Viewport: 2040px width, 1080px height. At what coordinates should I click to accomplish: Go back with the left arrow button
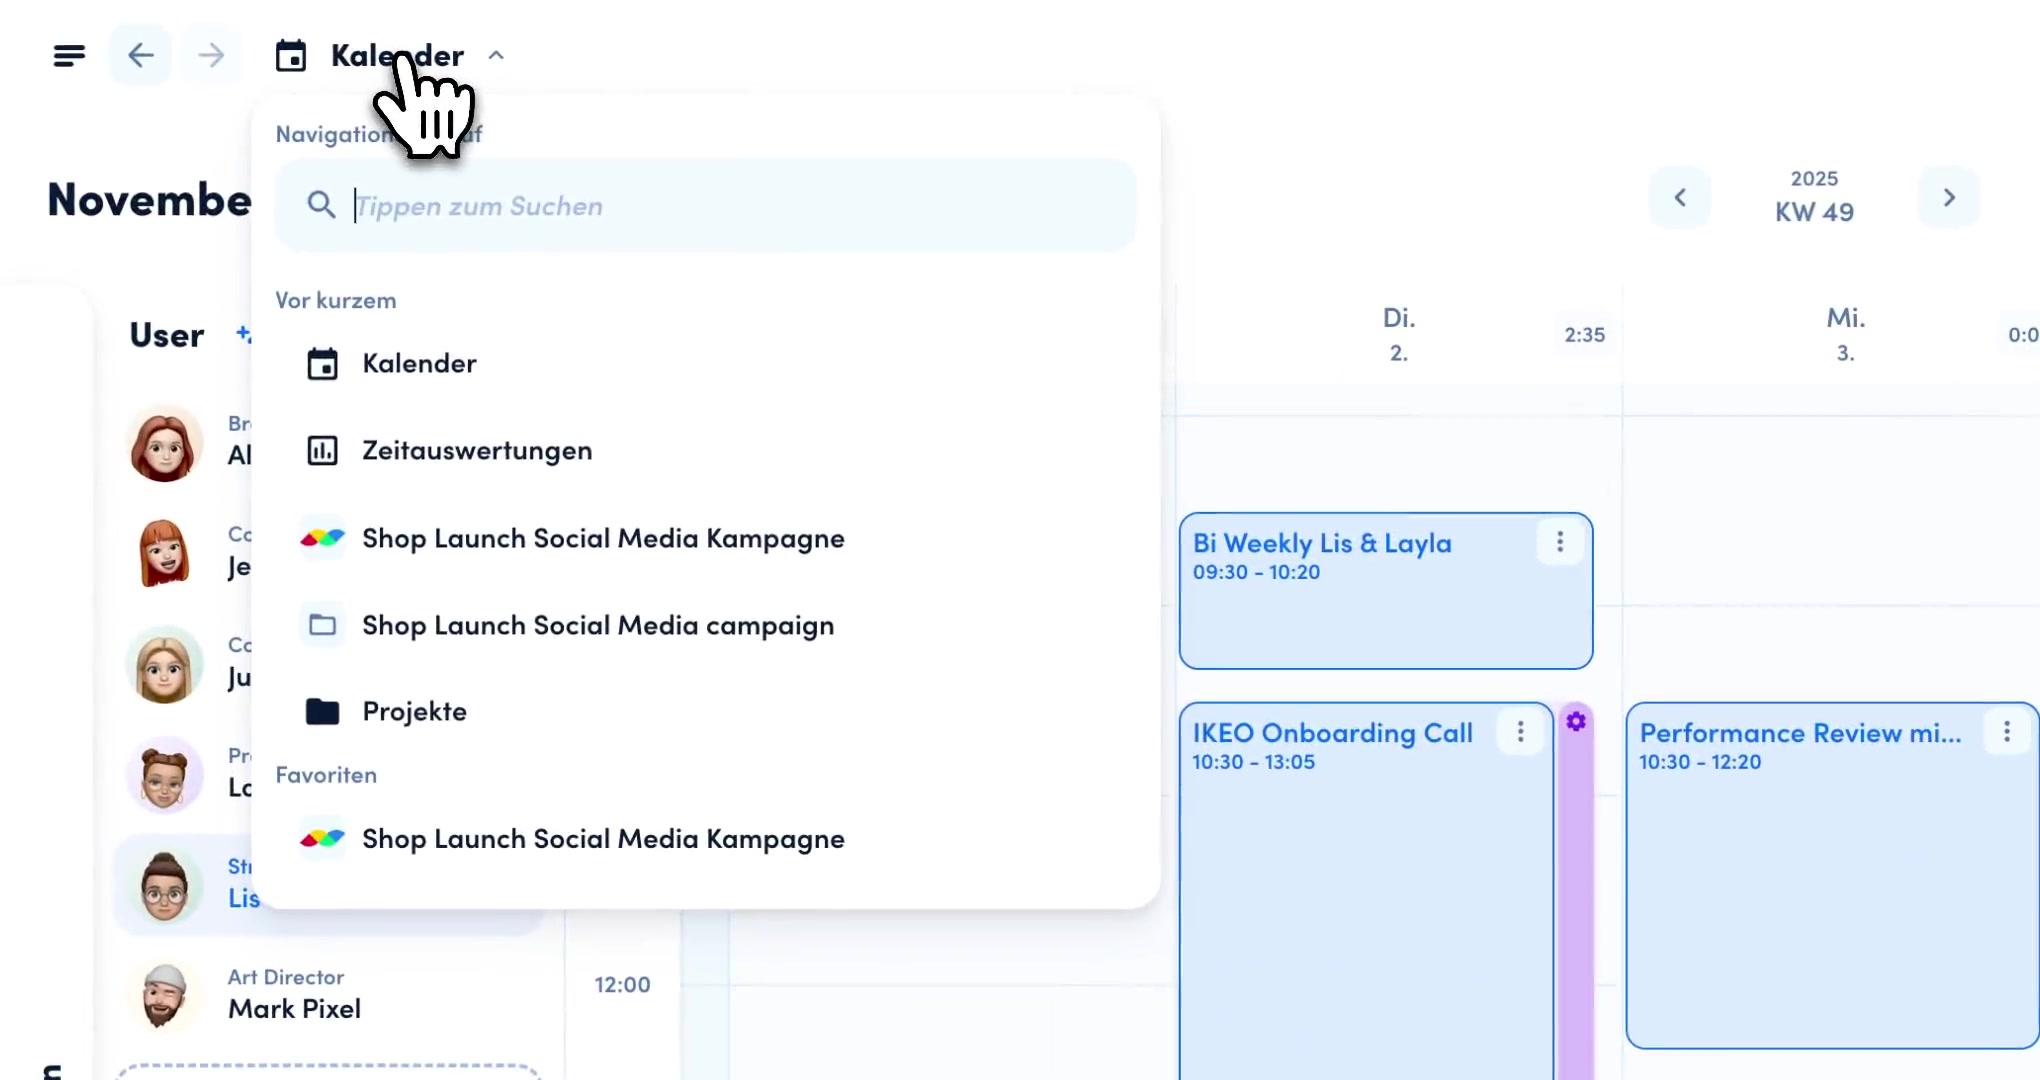pos(140,55)
